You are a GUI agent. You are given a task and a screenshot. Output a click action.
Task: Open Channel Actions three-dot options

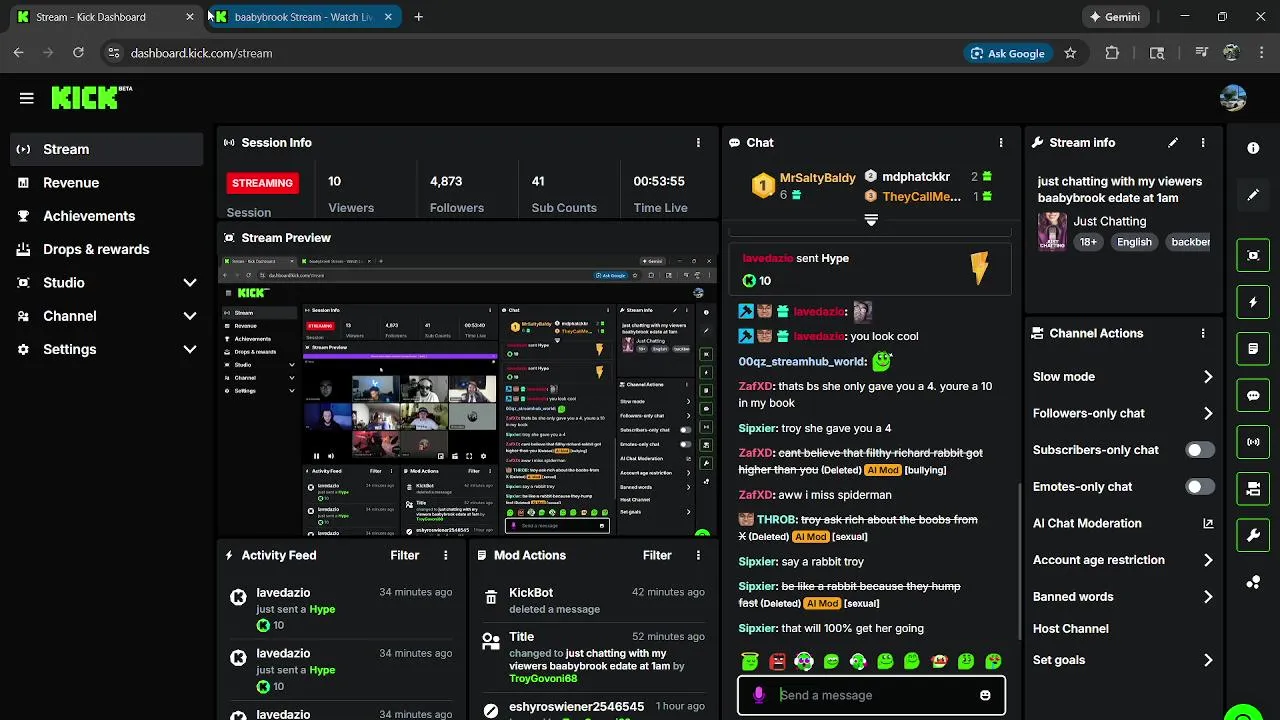click(1203, 334)
